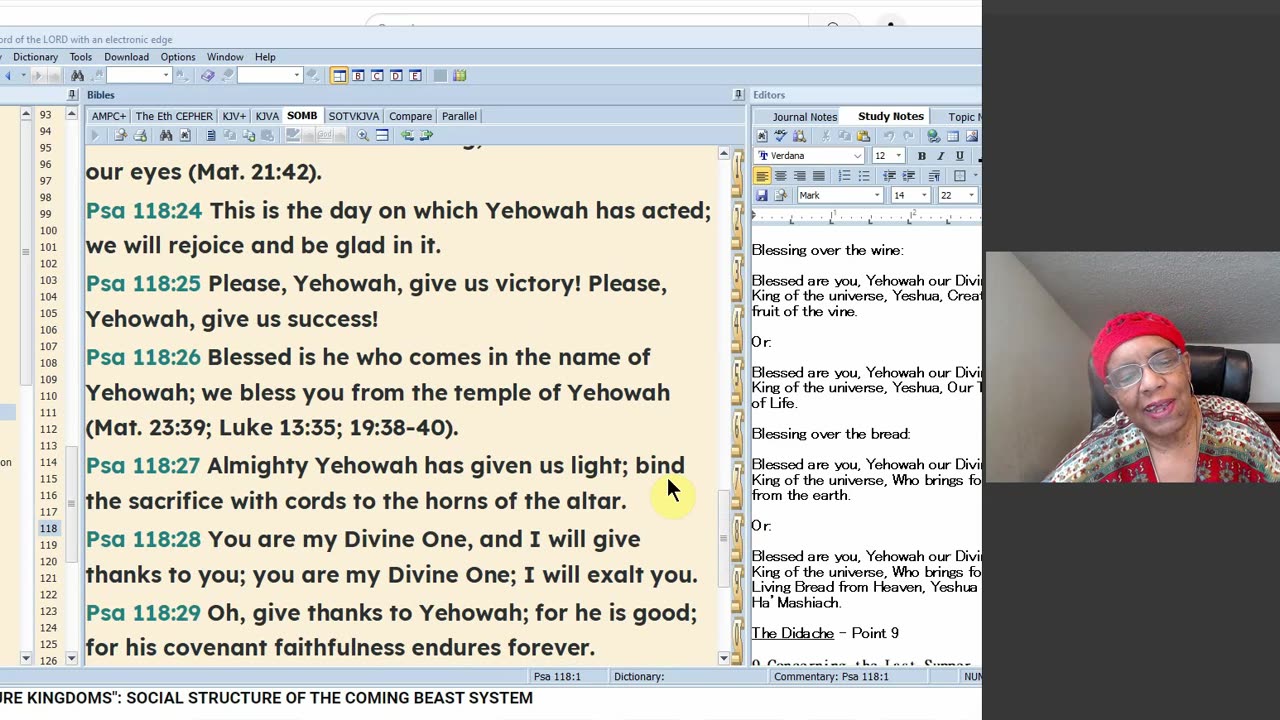Run spell check in the editor

tap(780, 136)
